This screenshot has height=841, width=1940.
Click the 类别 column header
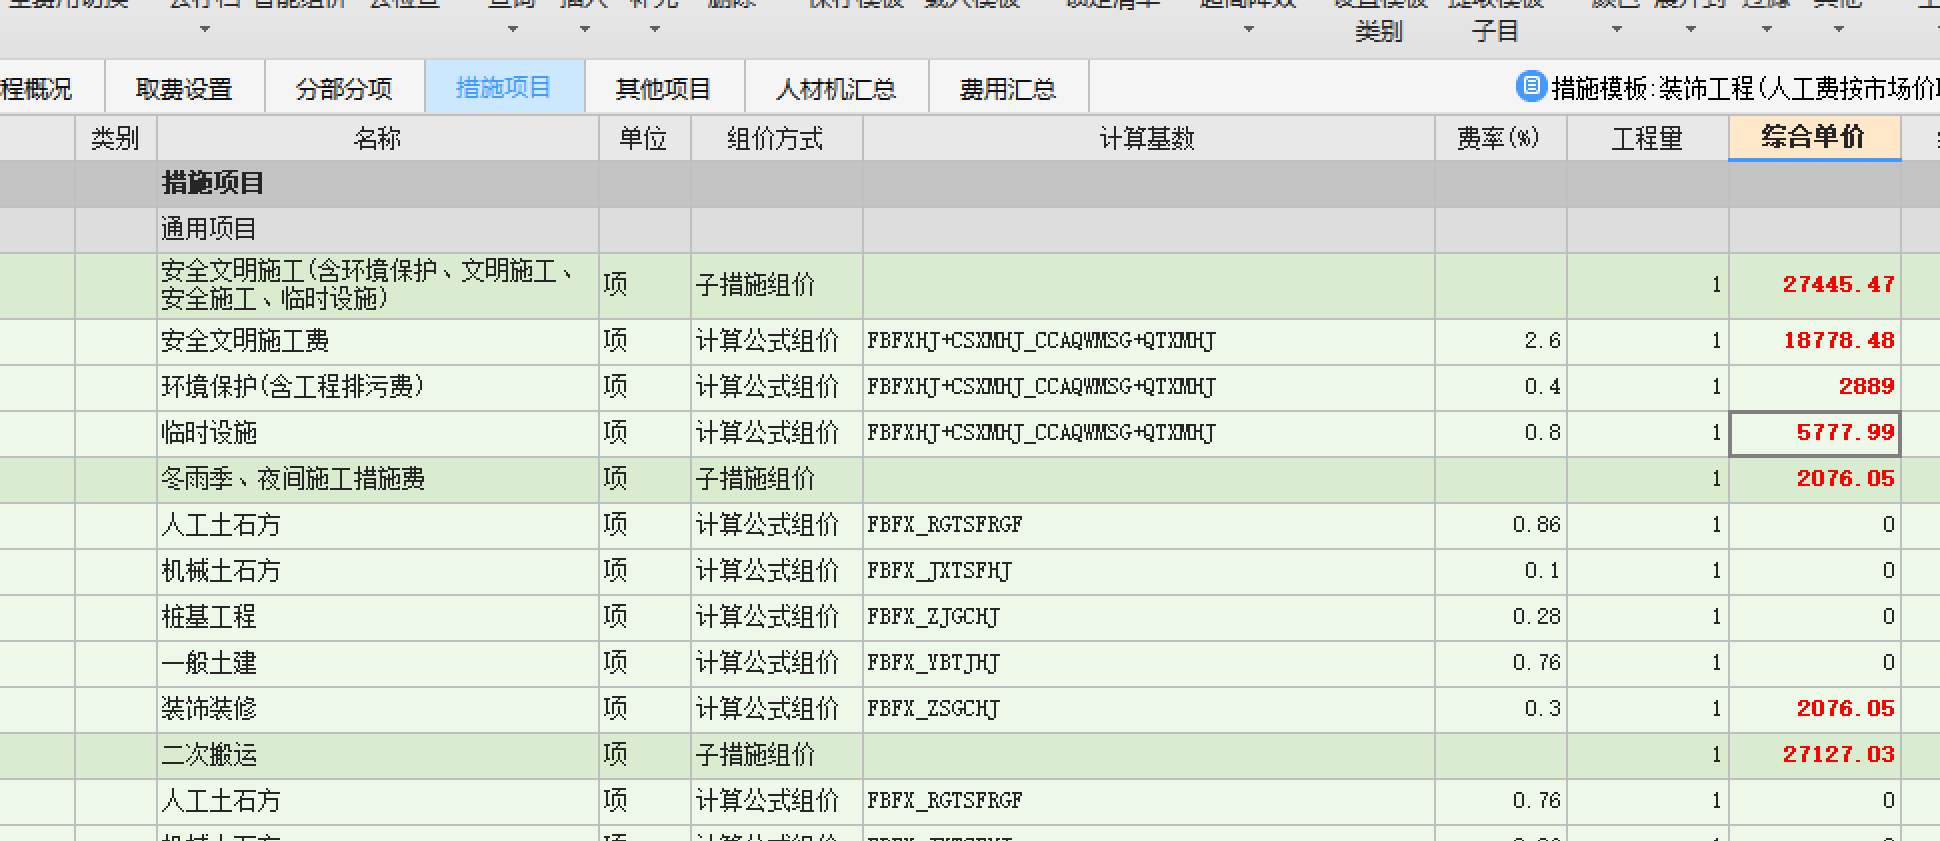(116, 138)
